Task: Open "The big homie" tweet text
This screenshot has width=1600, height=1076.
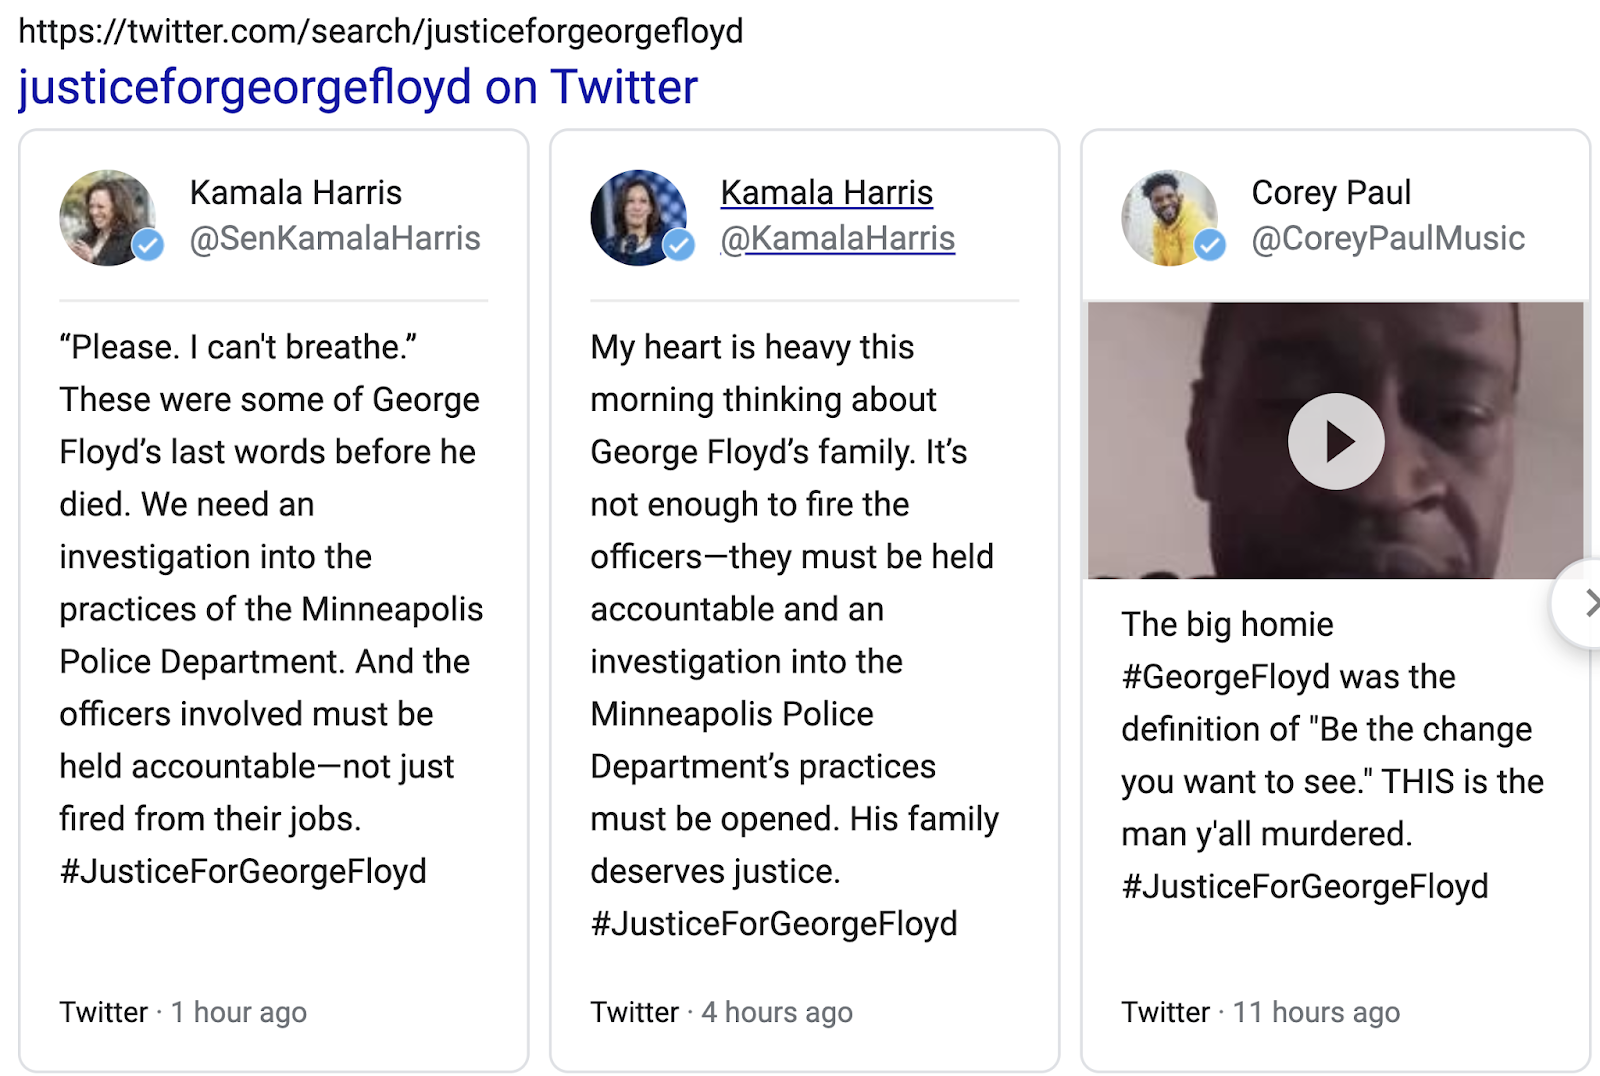Action: 1333,755
